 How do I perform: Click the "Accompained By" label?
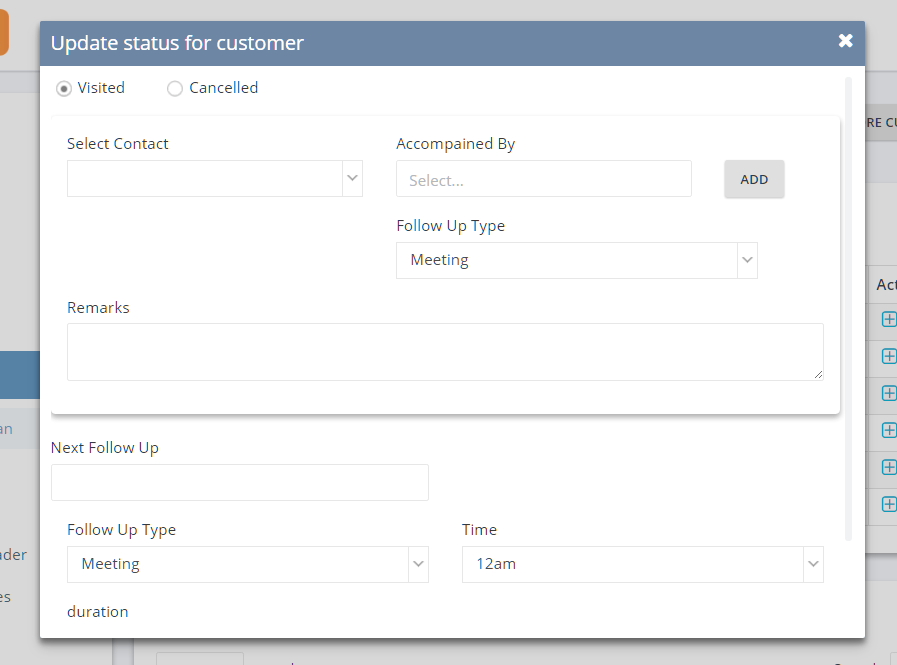point(456,144)
